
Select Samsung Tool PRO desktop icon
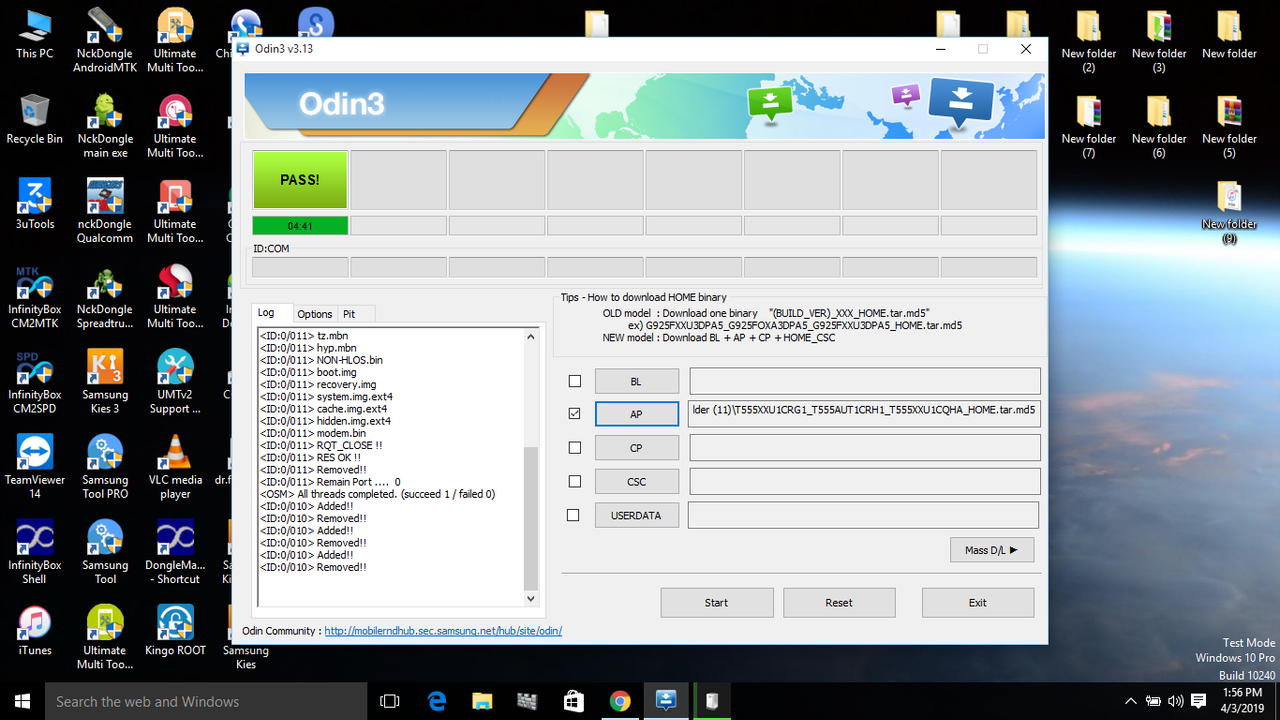(x=104, y=467)
